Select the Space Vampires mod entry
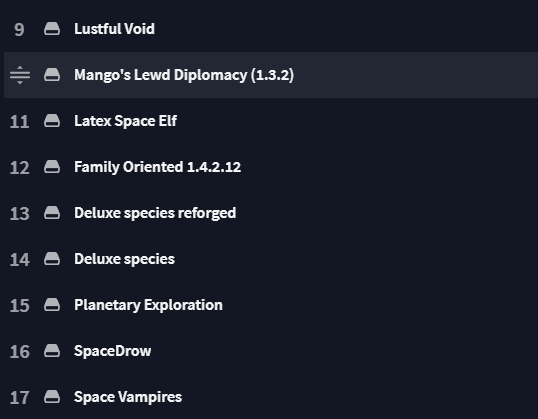The image size is (538, 419). (x=128, y=397)
